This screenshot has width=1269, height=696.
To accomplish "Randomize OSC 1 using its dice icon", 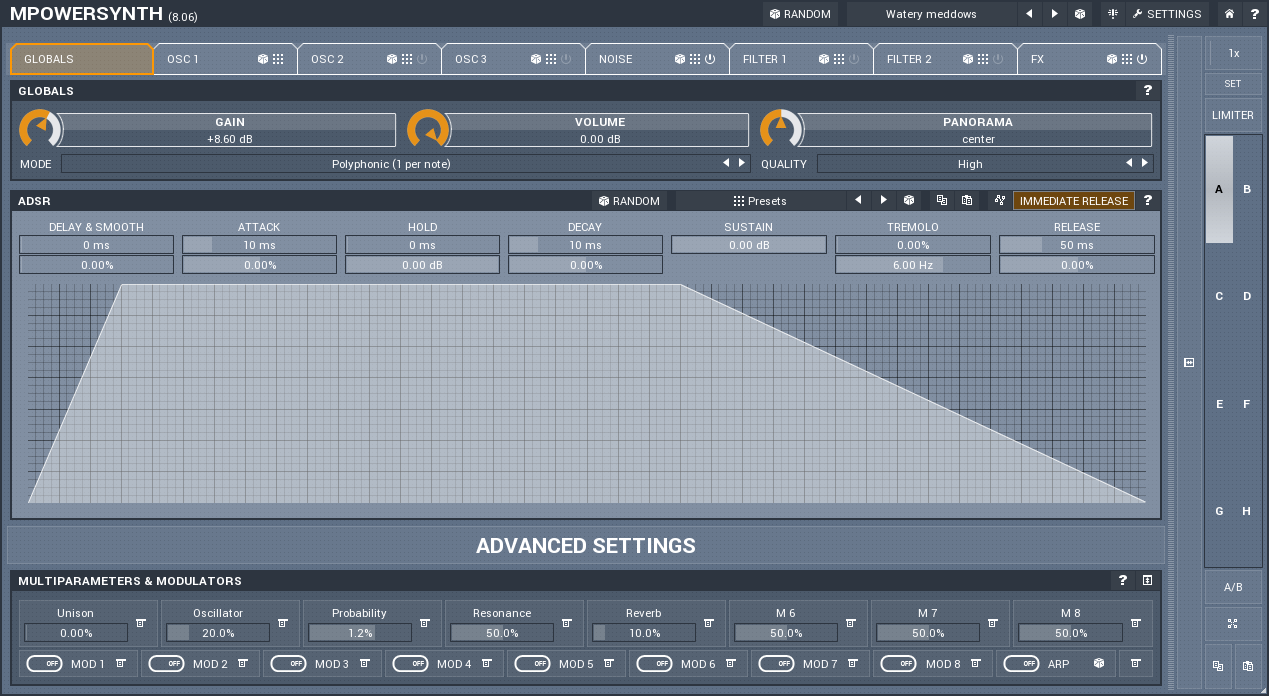I will click(x=263, y=59).
